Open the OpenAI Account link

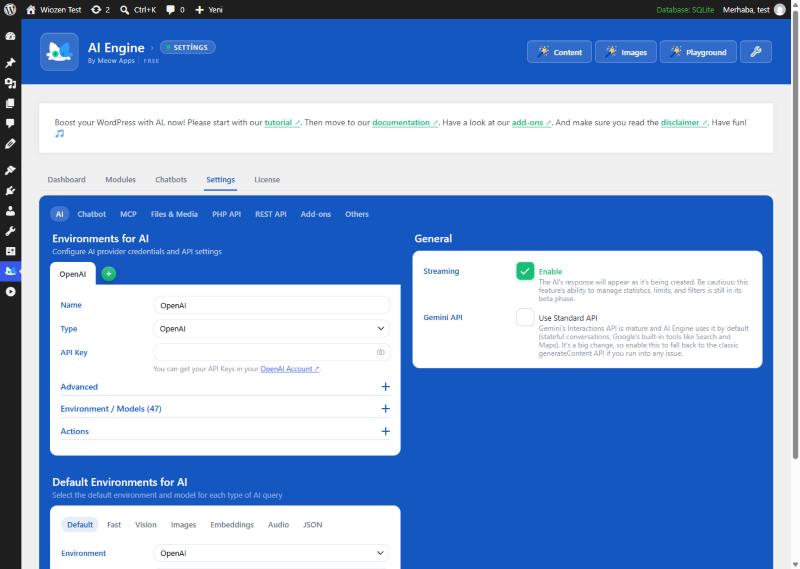tap(290, 368)
